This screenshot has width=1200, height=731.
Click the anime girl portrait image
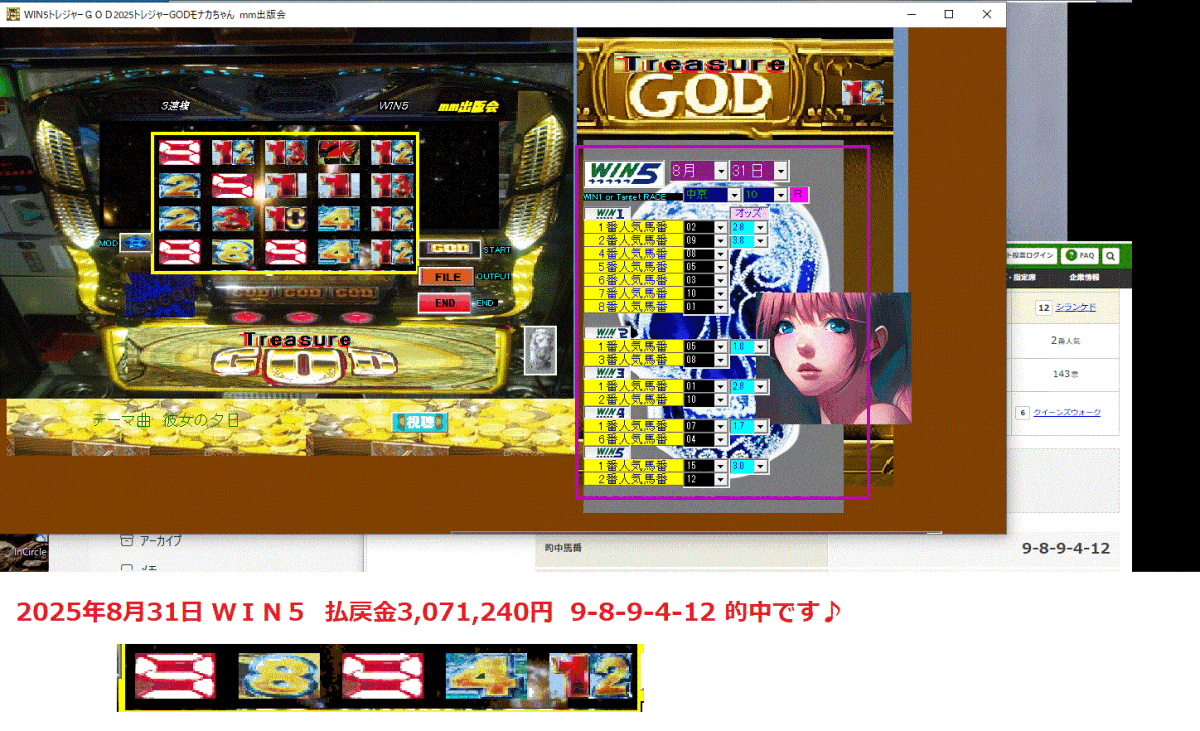coord(833,358)
